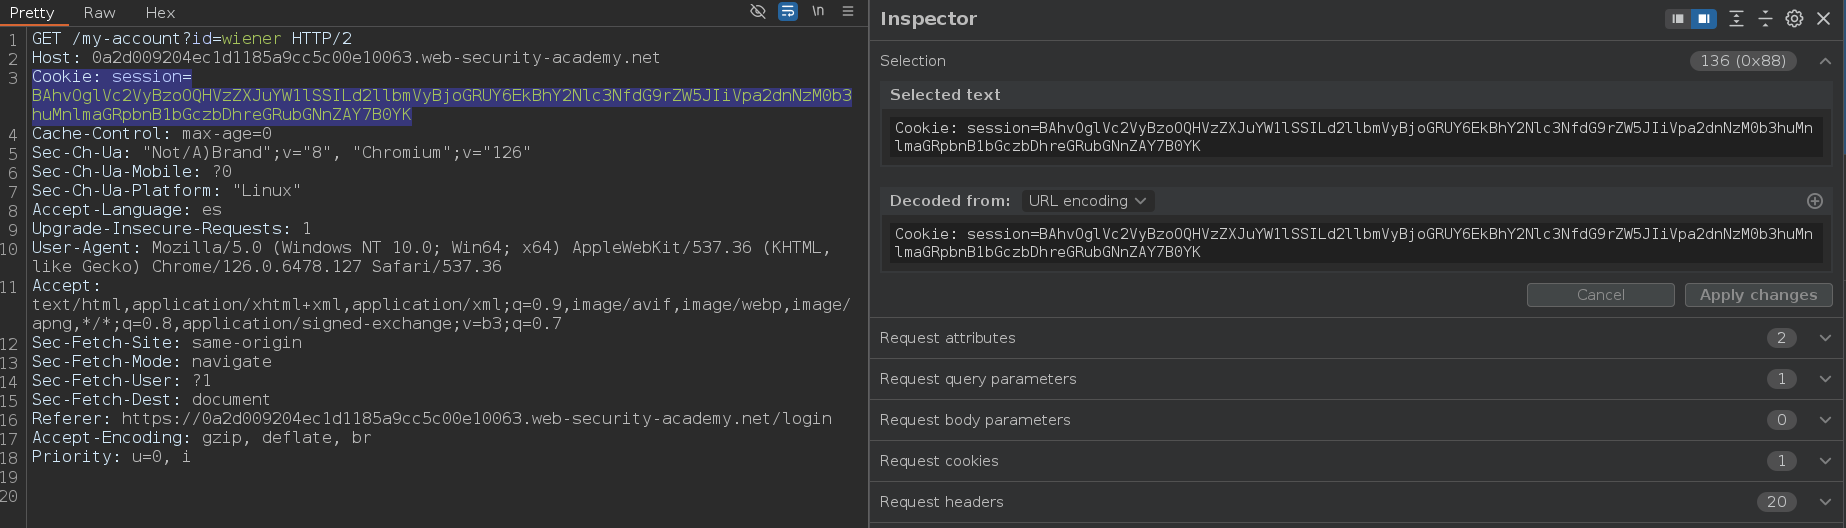Collapse the Selection section
Screen dimensions: 1846x528
1825,61
